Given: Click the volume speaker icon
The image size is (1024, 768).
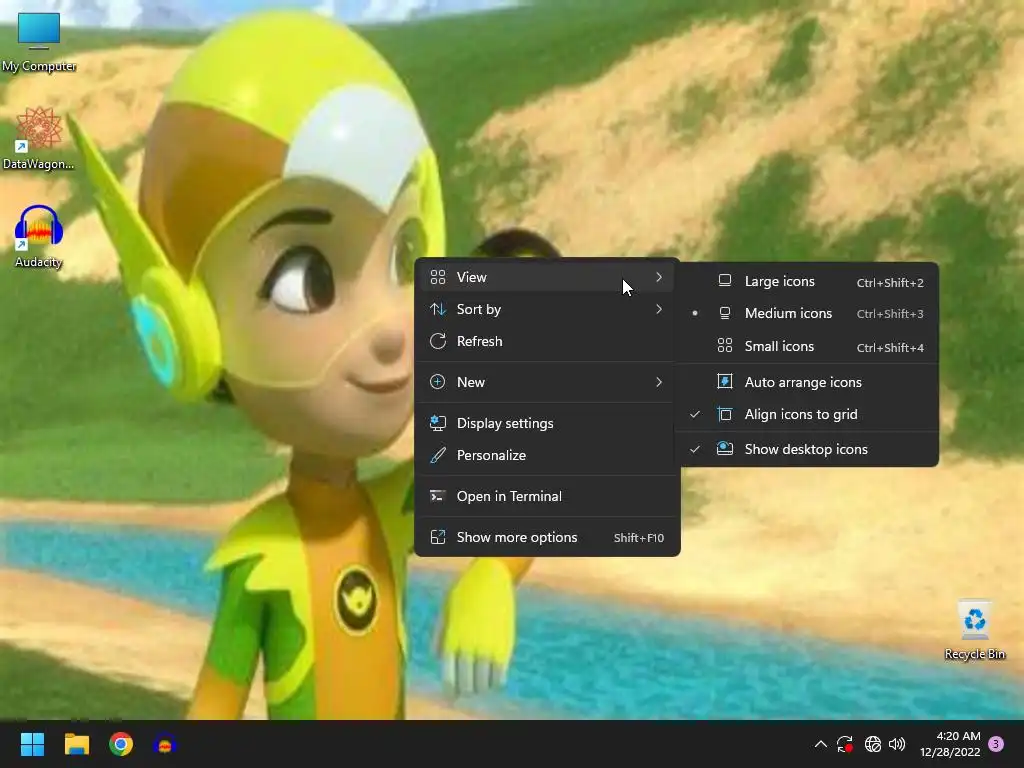Looking at the screenshot, I should coord(897,744).
